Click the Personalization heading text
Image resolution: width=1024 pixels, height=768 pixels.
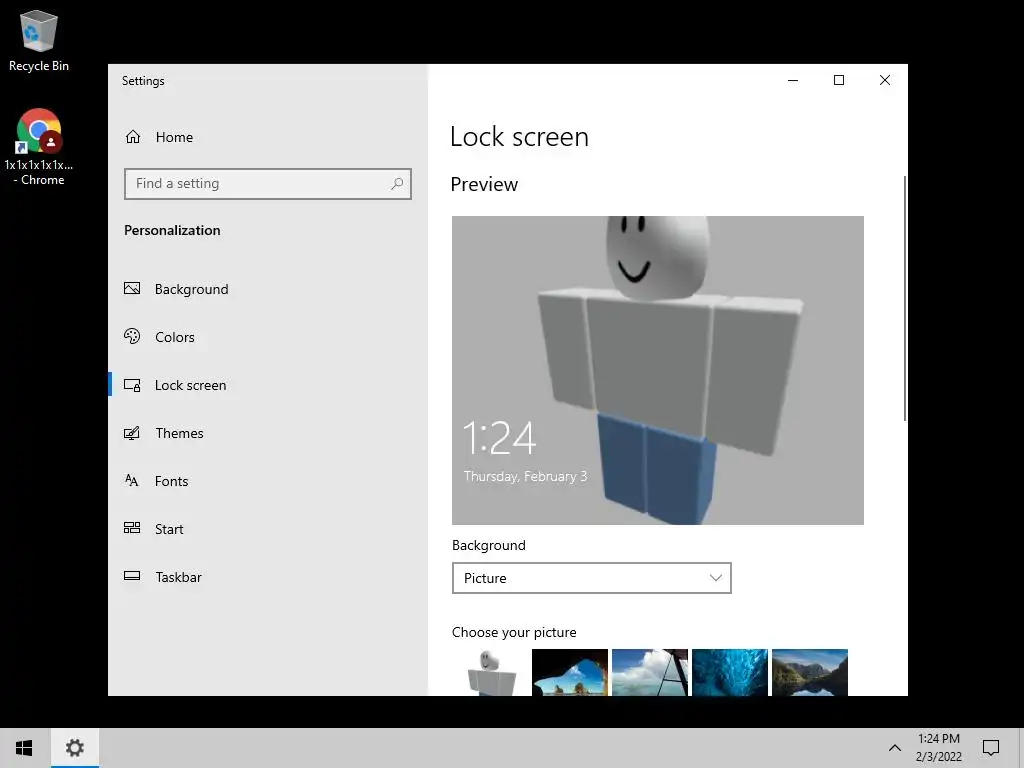click(172, 230)
